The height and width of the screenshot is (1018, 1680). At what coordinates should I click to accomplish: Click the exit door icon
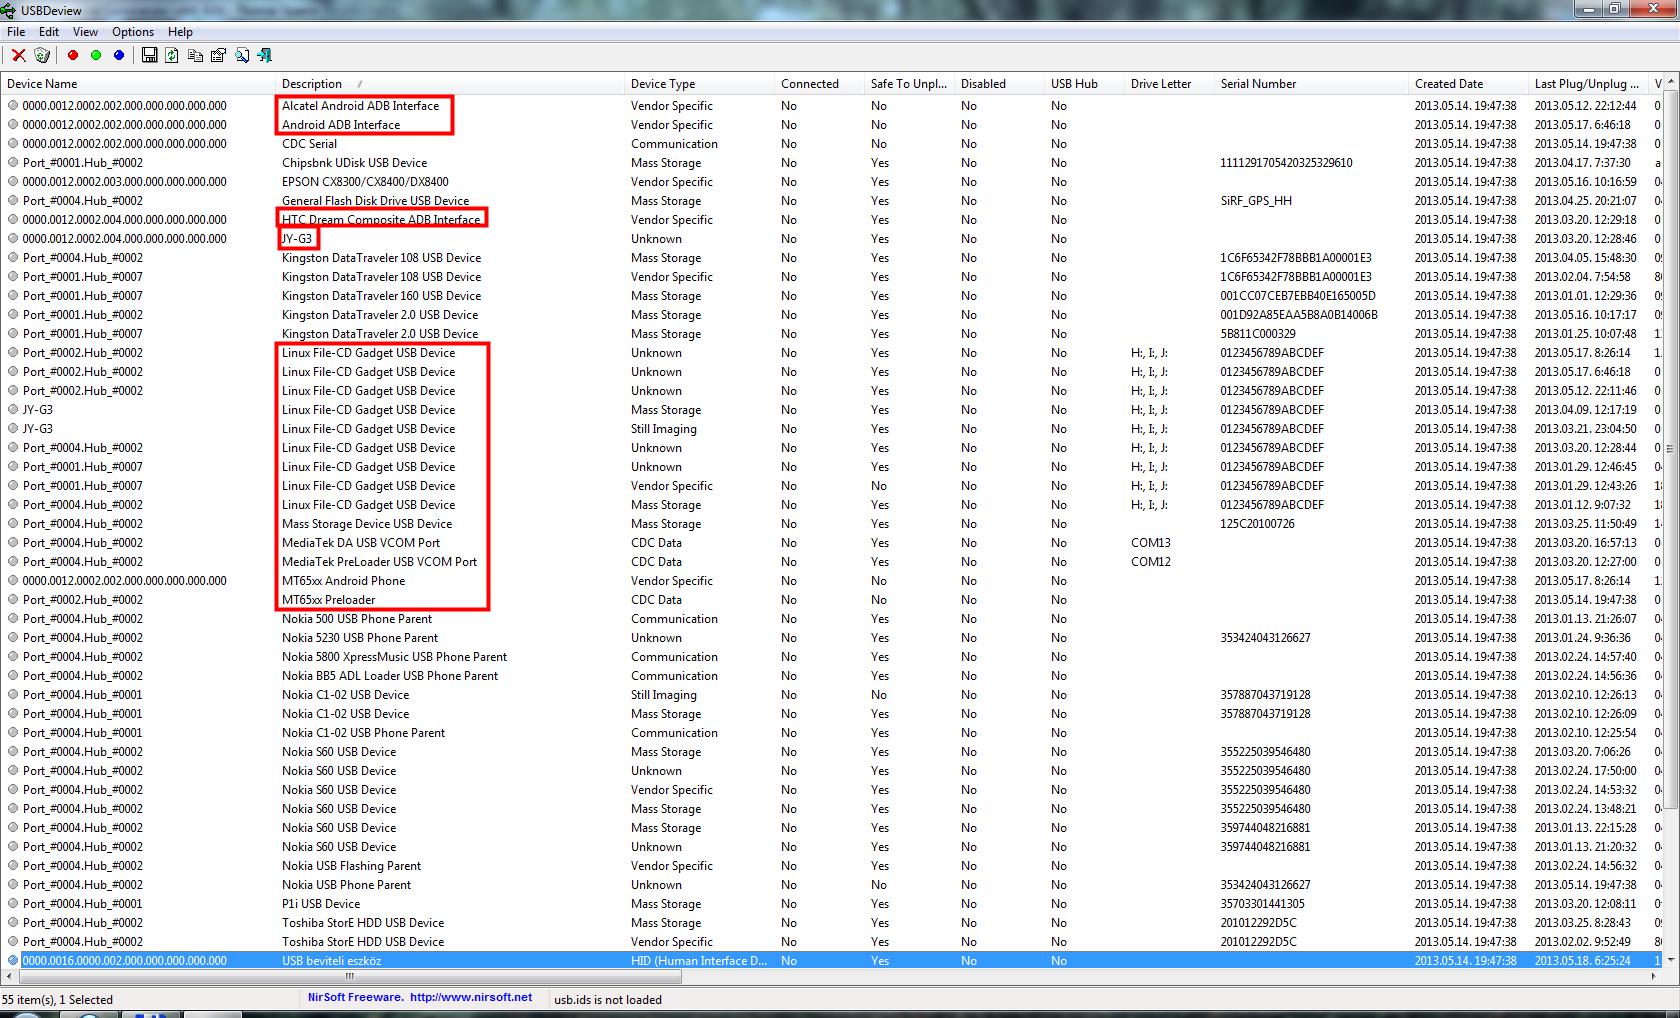coord(265,56)
